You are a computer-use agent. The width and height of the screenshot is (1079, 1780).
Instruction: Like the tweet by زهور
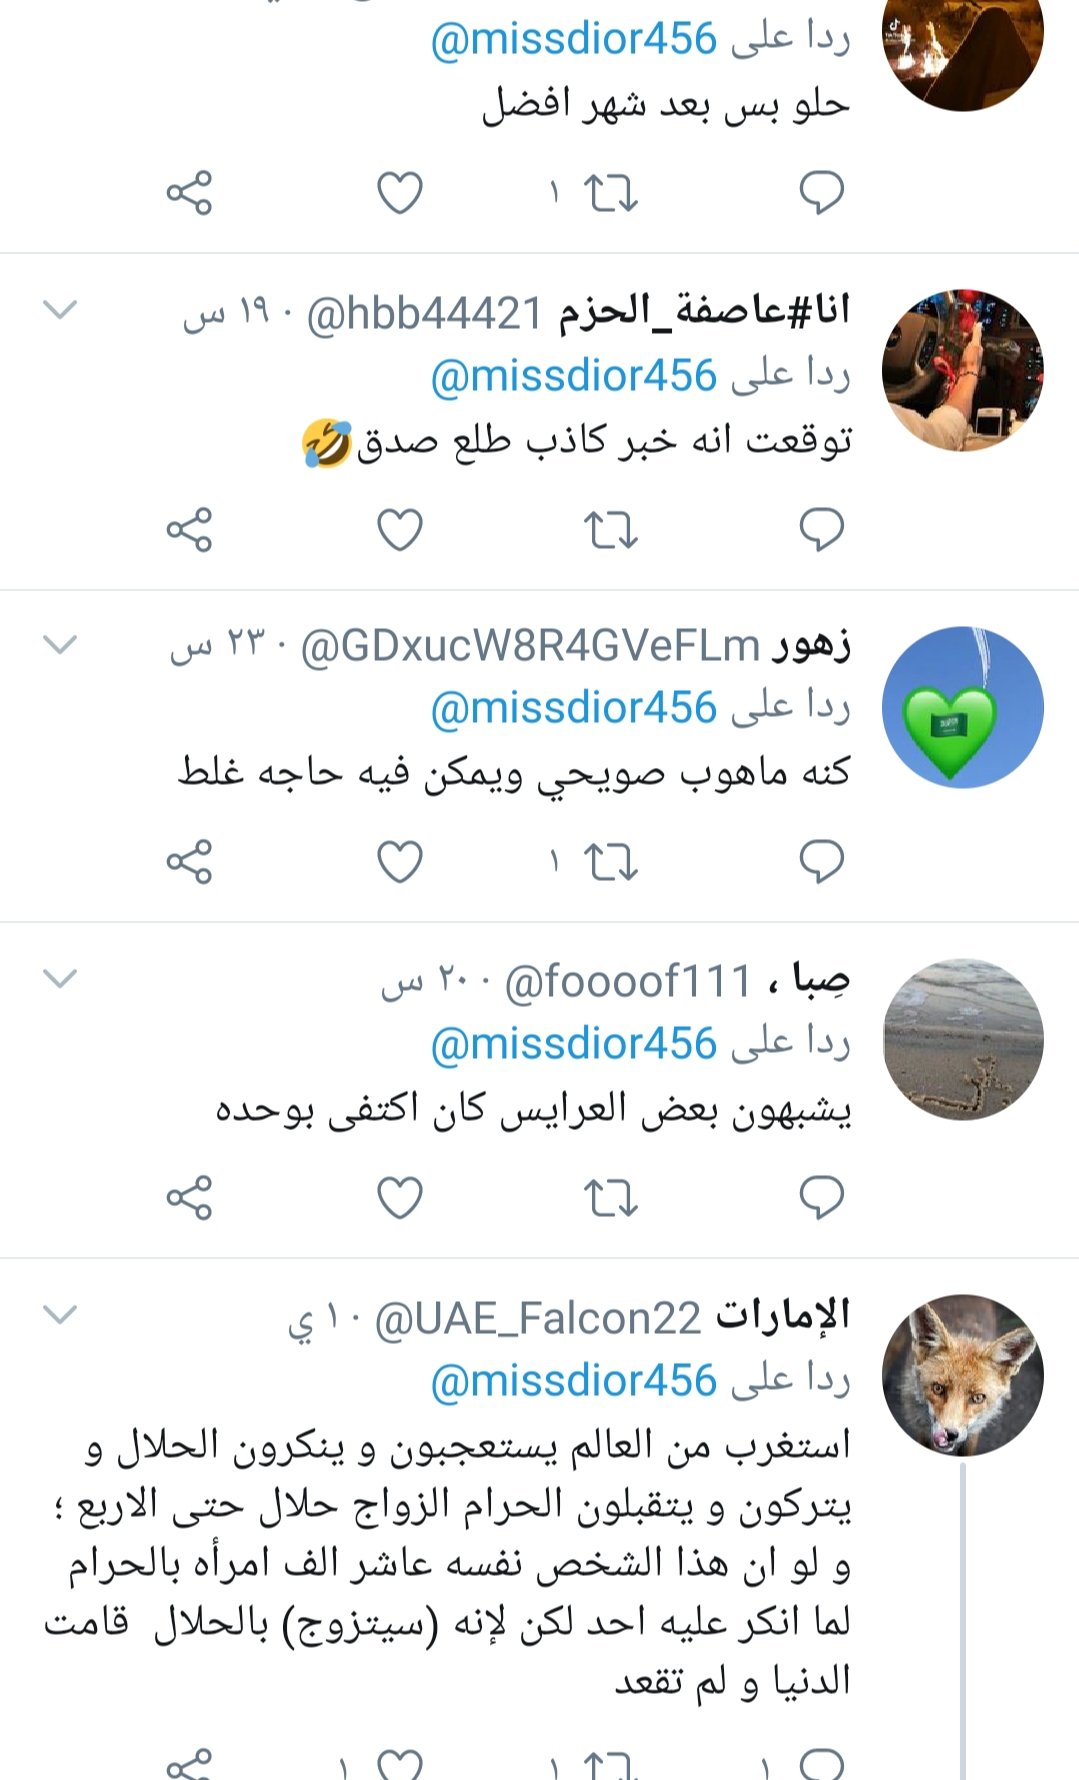pos(399,861)
